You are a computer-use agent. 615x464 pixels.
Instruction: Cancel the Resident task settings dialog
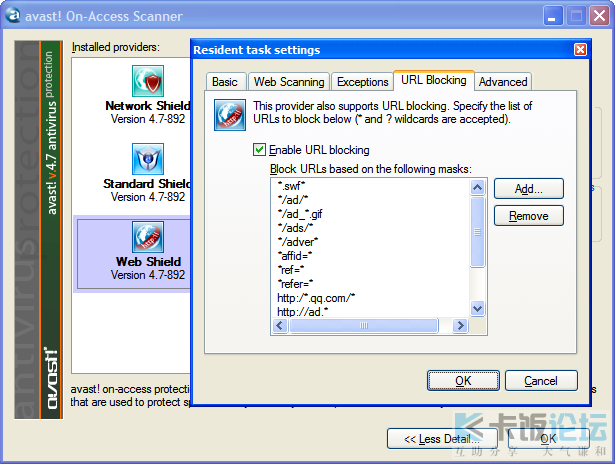tap(541, 381)
